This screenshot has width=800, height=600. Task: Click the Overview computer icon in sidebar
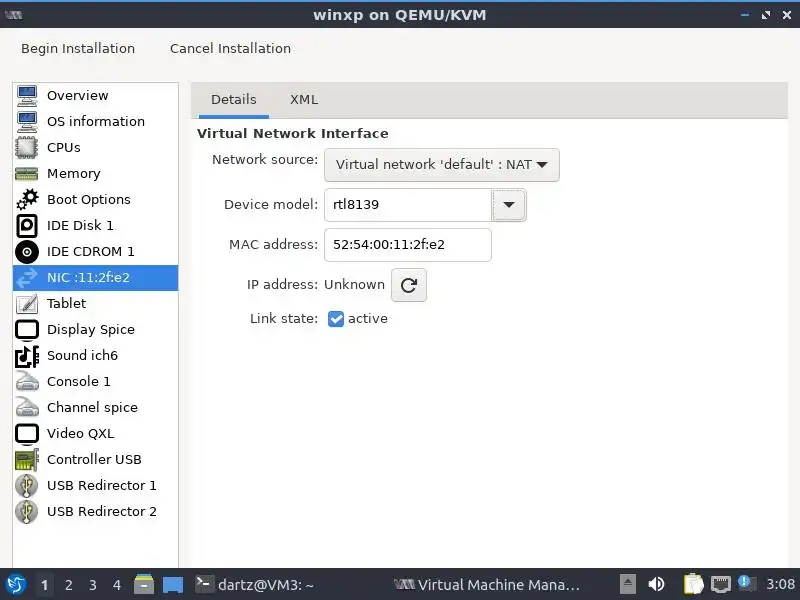pyautogui.click(x=27, y=95)
